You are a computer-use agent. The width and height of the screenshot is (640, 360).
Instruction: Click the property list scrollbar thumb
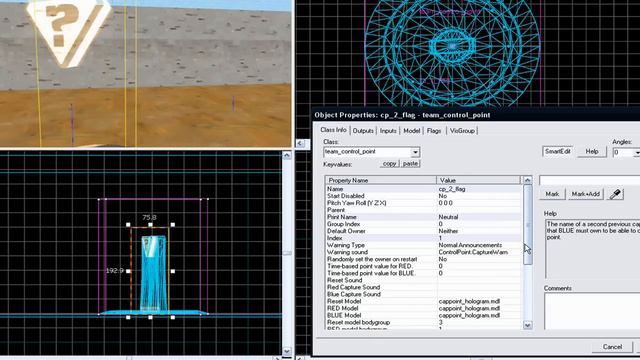click(527, 224)
